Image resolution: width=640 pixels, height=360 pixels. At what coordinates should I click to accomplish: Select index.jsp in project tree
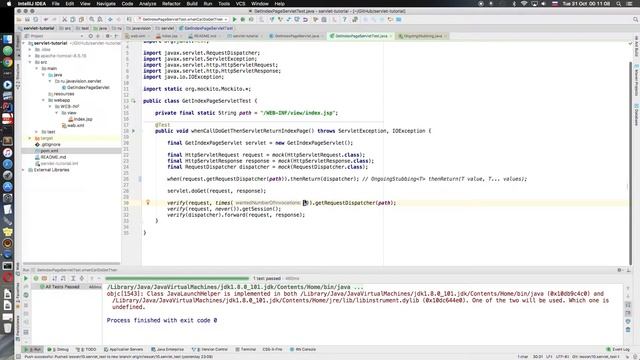coord(83,119)
